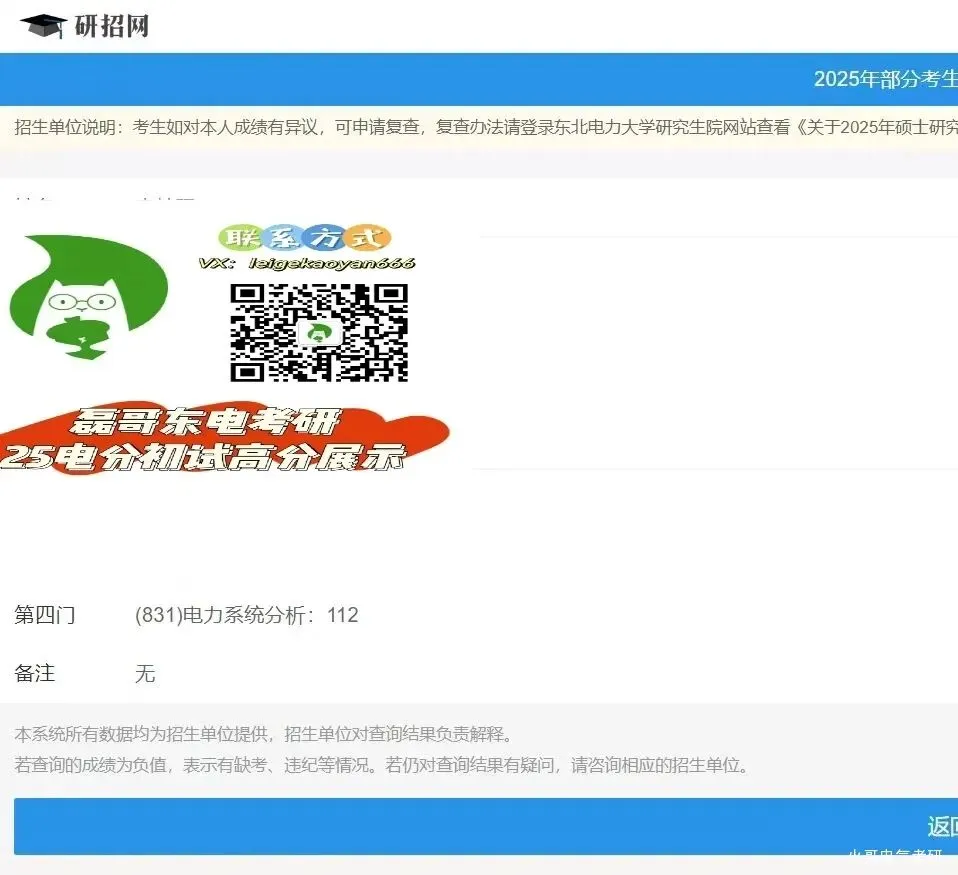Select the (831)电力系统分析：112 score text

pyautogui.click(x=247, y=615)
